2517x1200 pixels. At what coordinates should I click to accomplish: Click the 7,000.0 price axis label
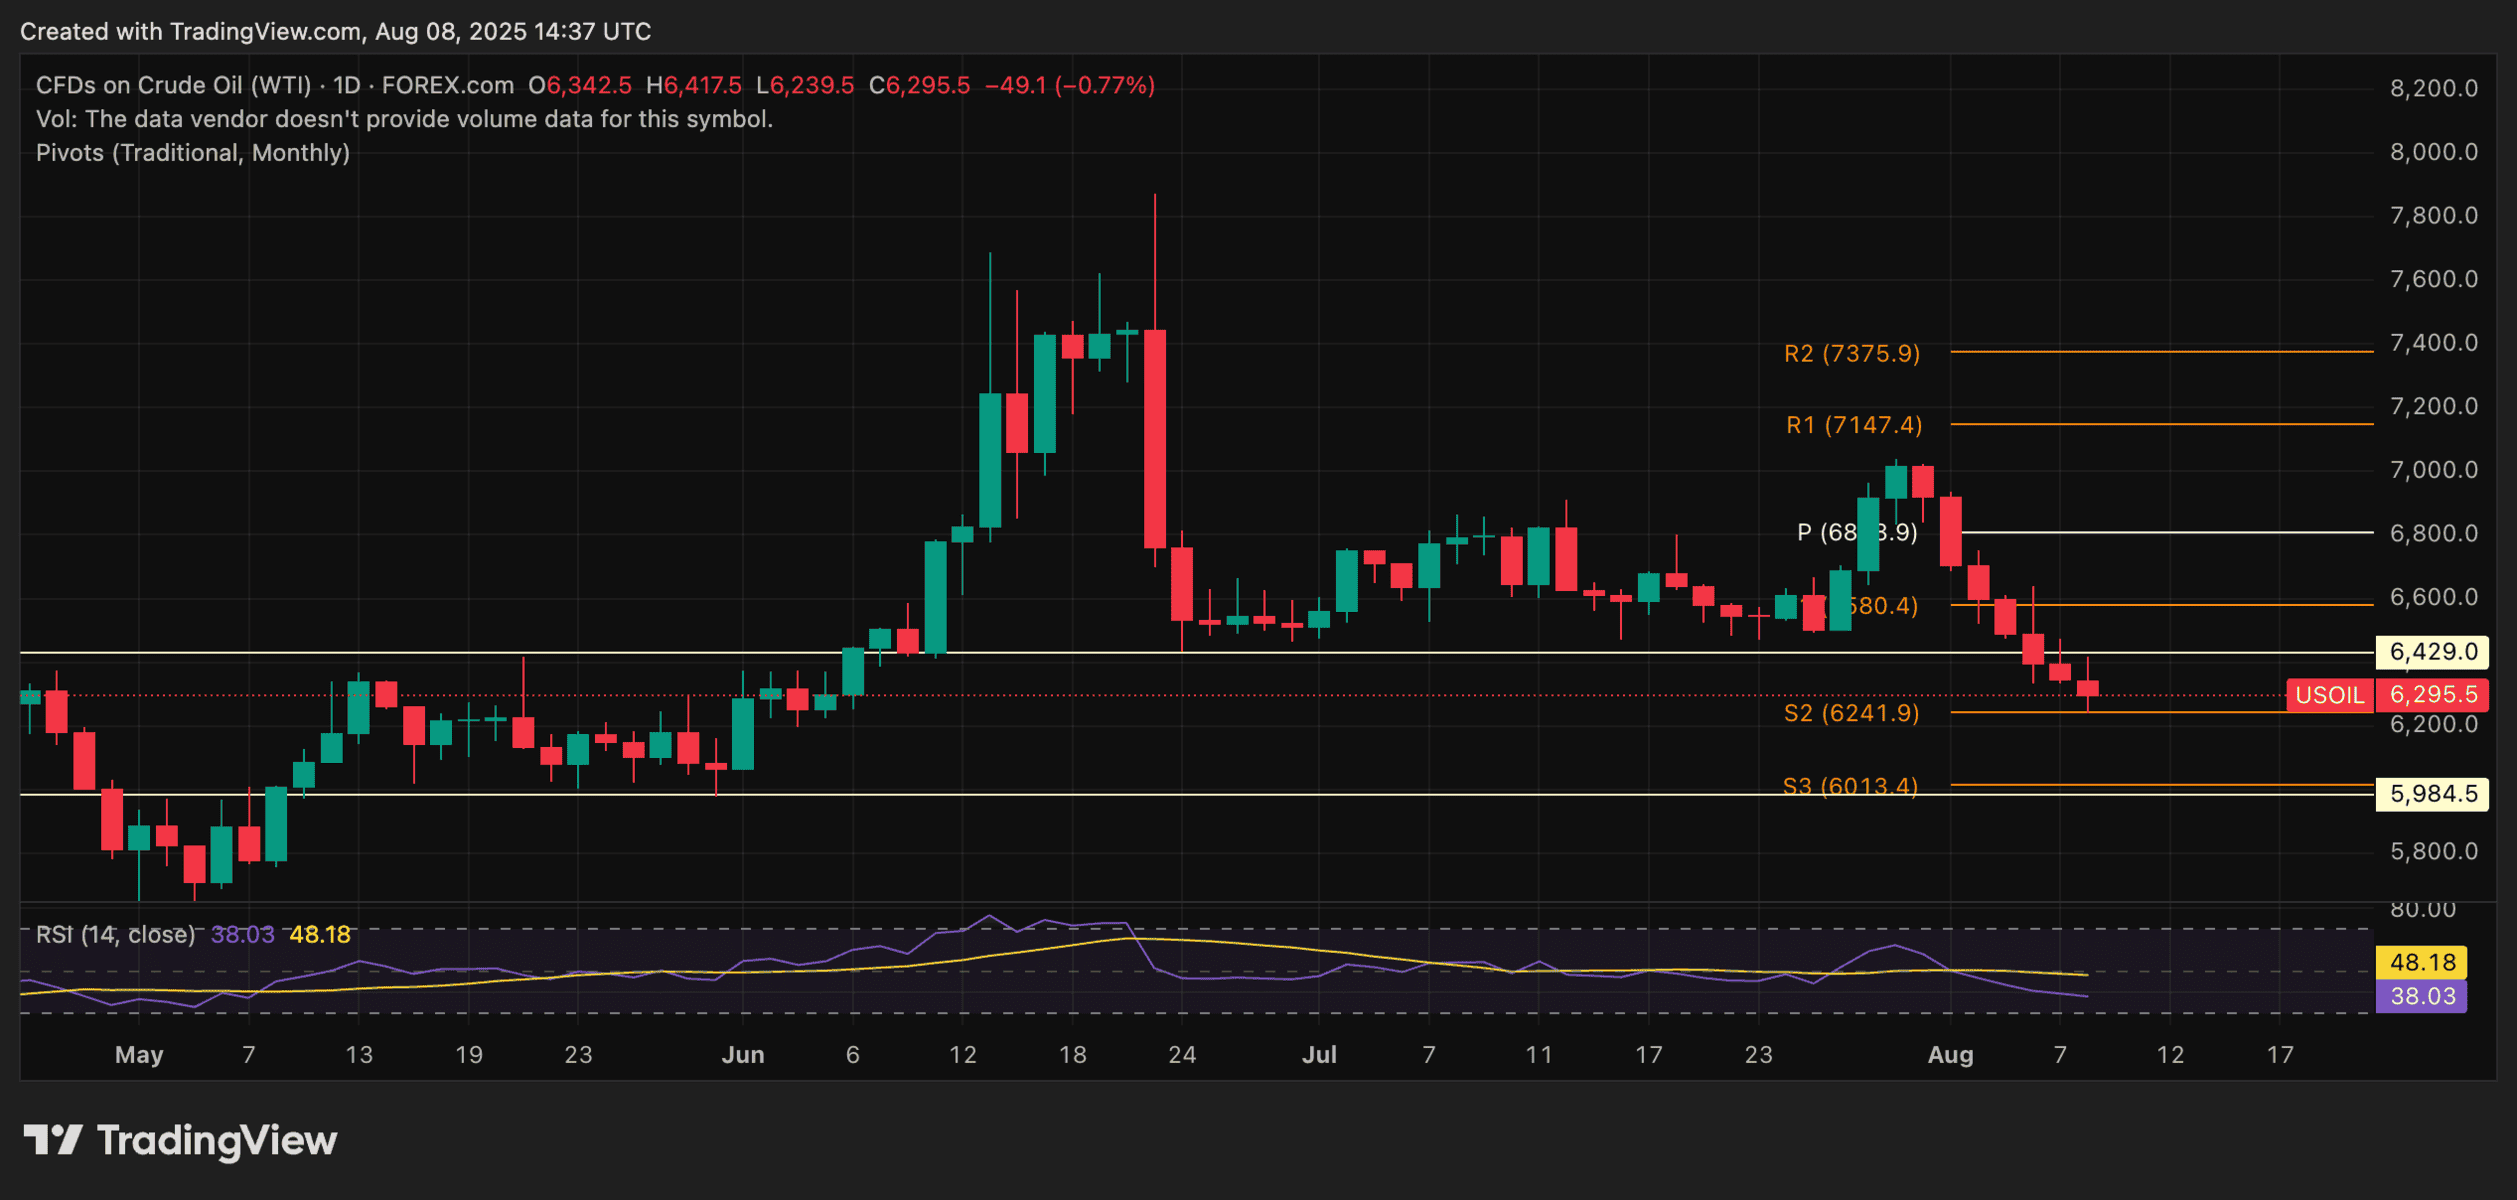coord(2434,470)
